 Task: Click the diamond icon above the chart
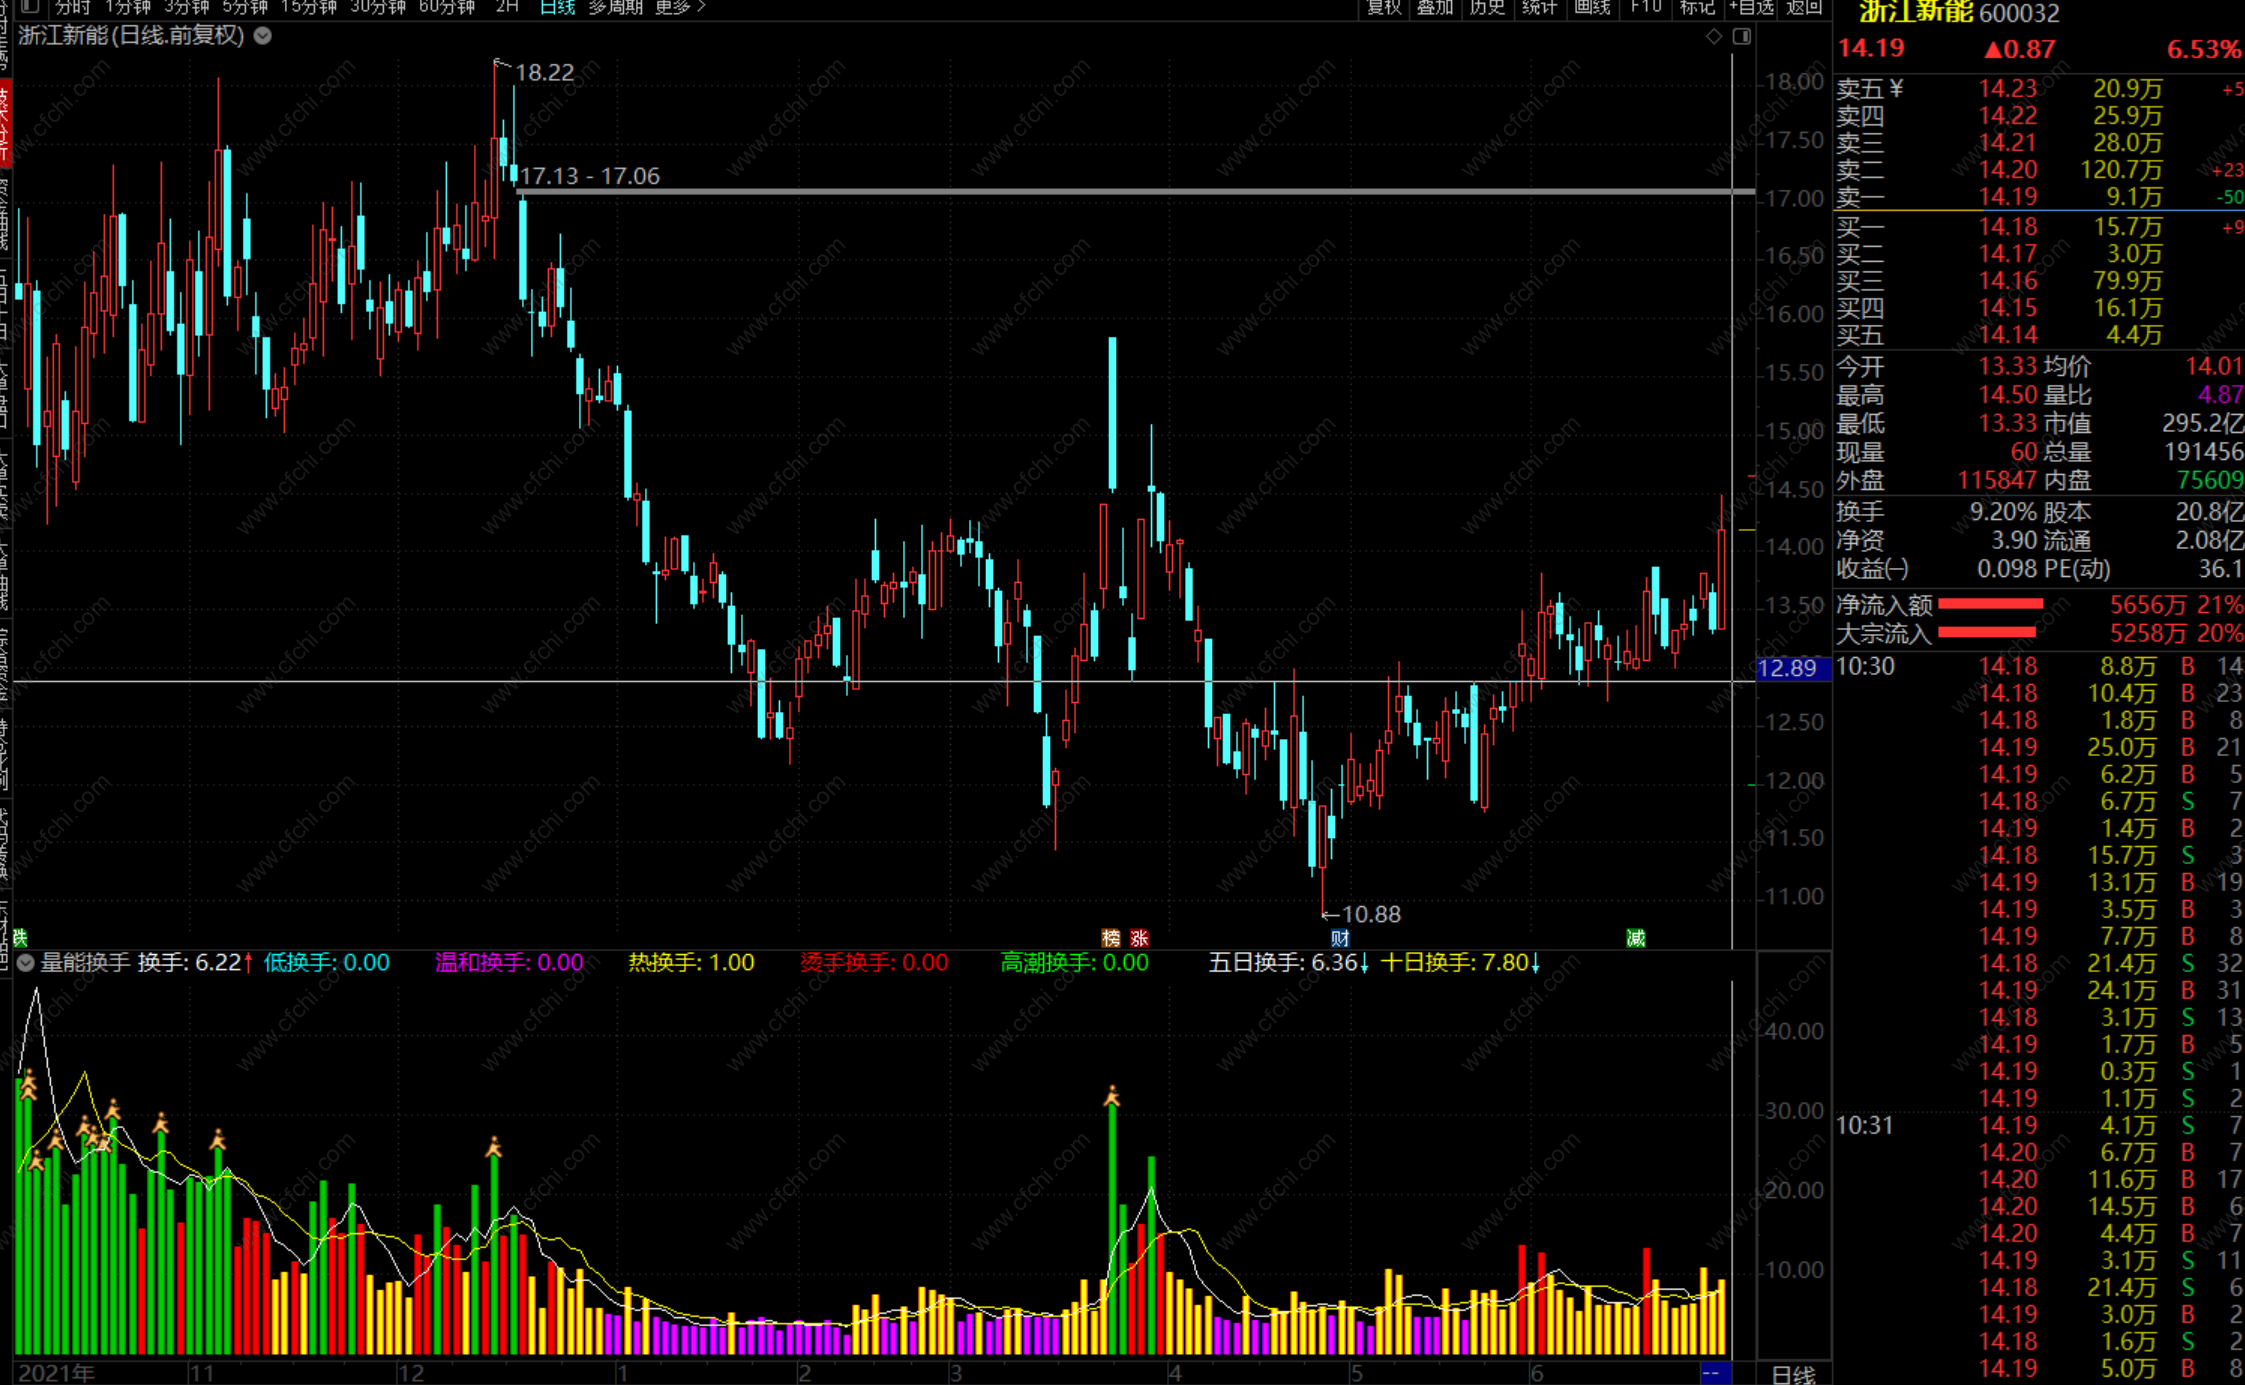point(1714,36)
